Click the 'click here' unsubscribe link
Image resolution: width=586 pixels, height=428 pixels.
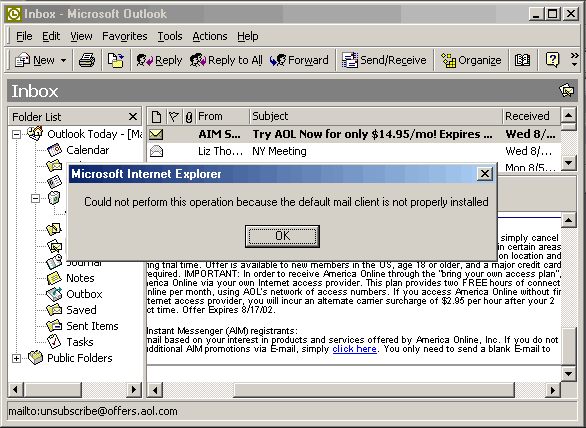click(x=354, y=349)
